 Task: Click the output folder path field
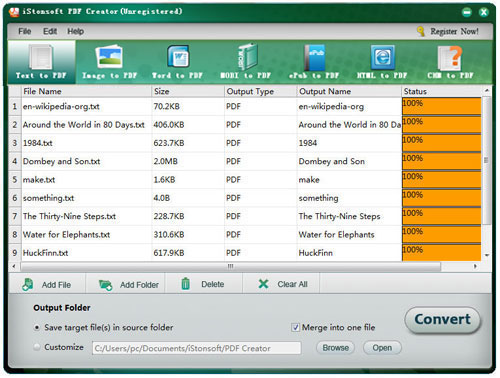pyautogui.click(x=197, y=348)
